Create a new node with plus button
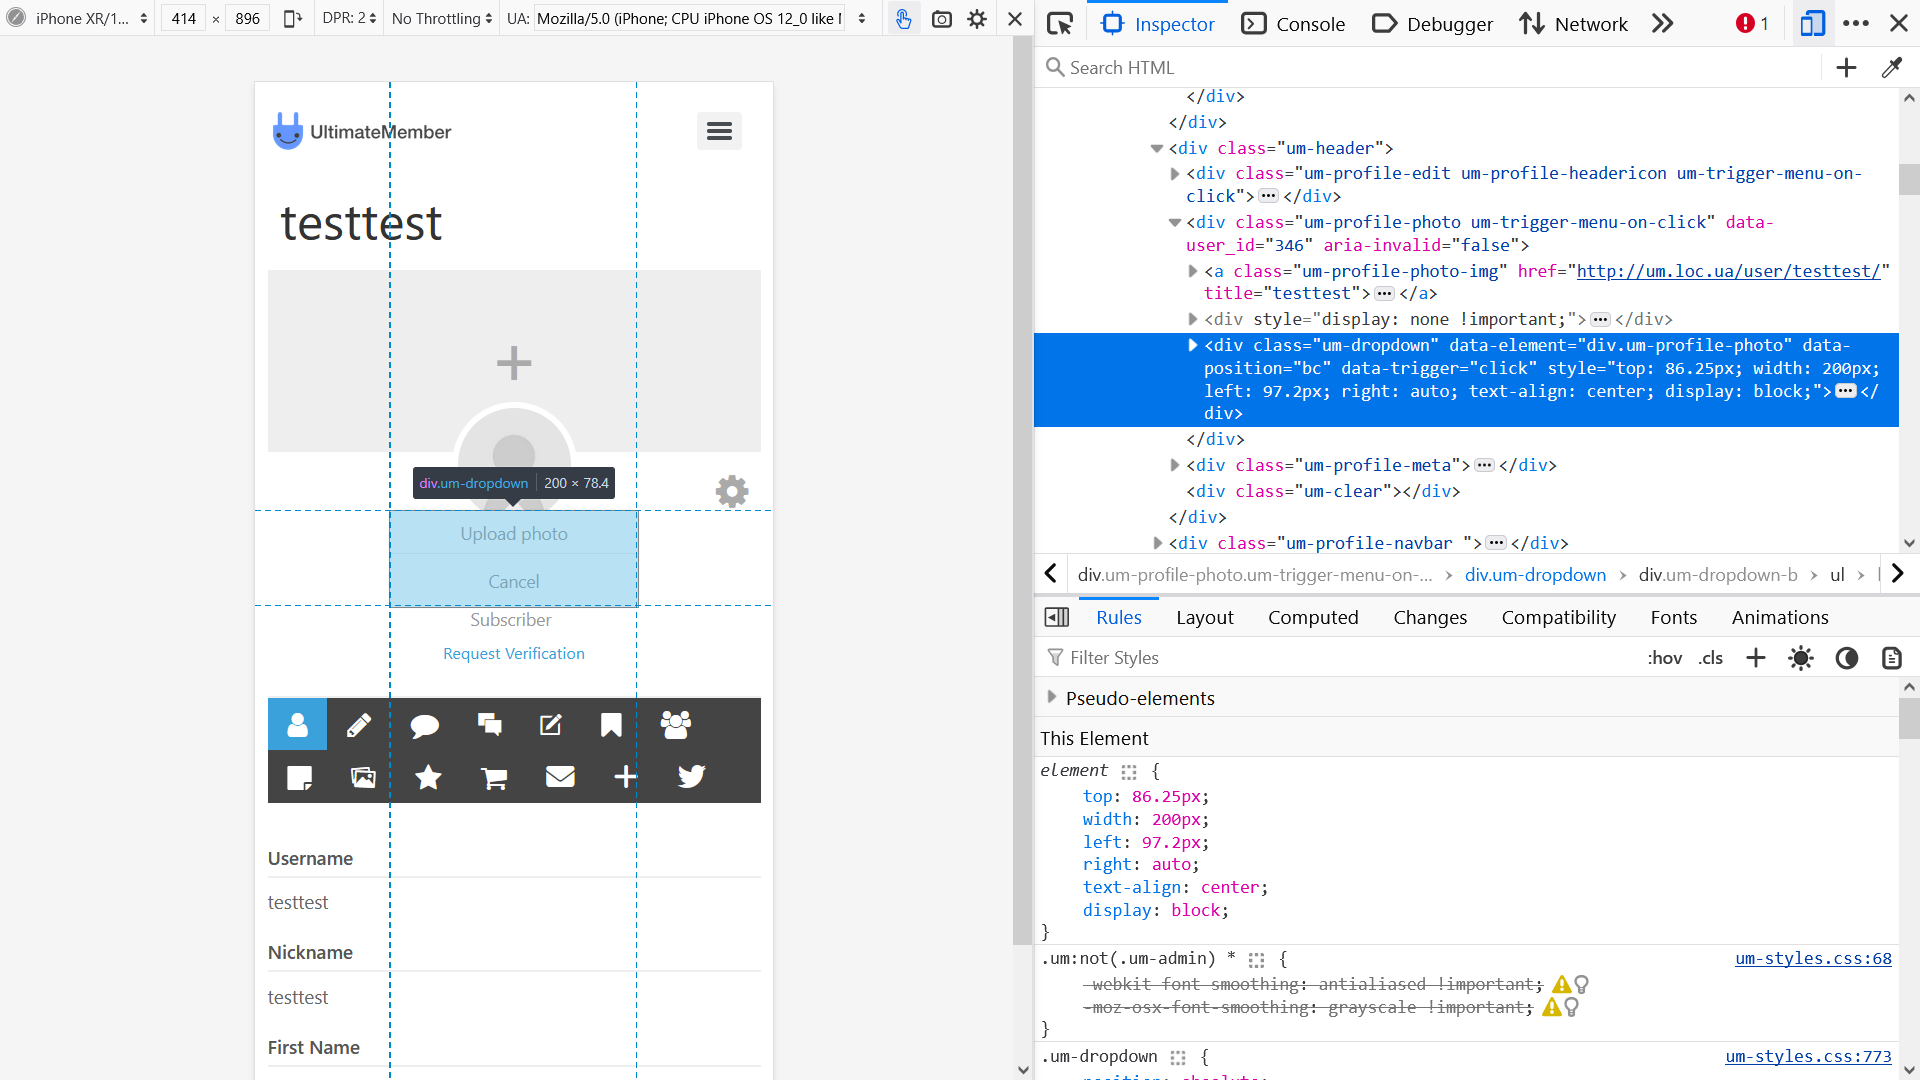This screenshot has height=1080, width=1920. (1846, 67)
